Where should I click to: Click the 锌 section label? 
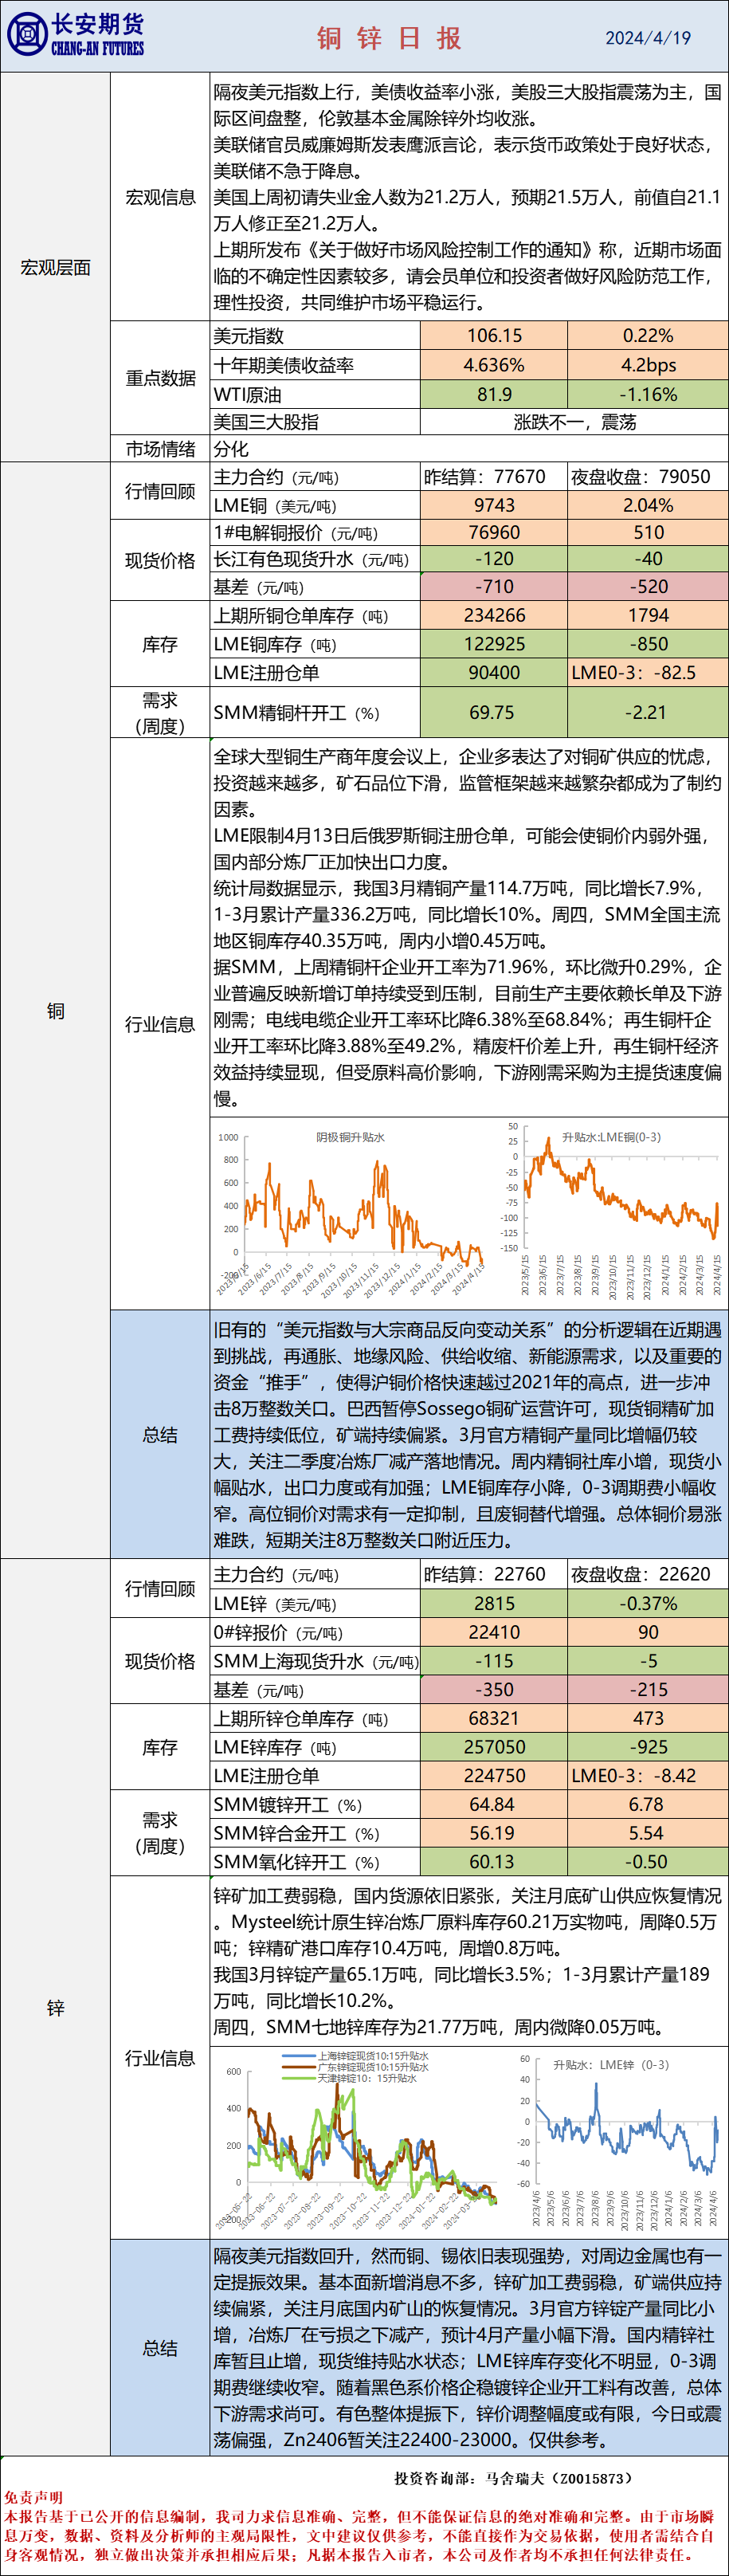point(56,2008)
